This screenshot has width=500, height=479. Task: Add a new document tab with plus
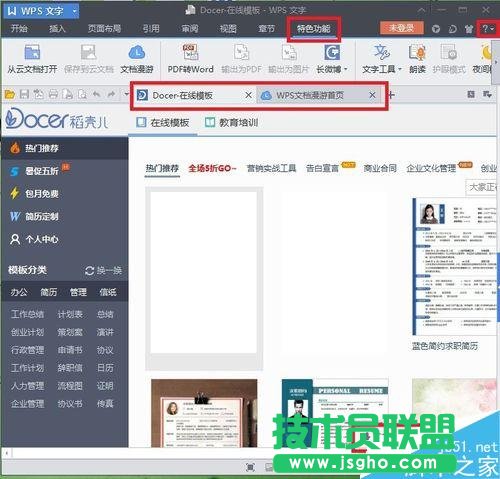[391, 95]
